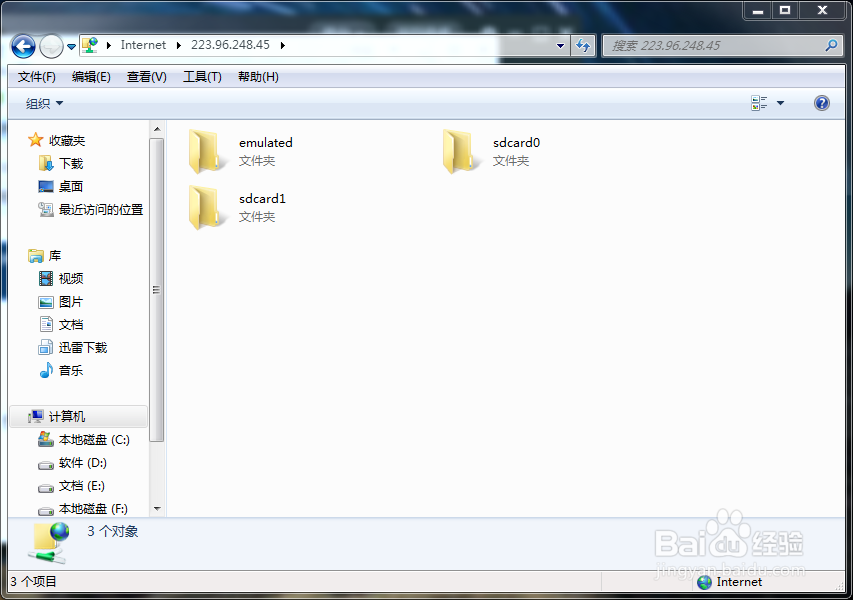The image size is (853, 600).
Task: Click the sdcard1 folder name
Action: click(262, 199)
